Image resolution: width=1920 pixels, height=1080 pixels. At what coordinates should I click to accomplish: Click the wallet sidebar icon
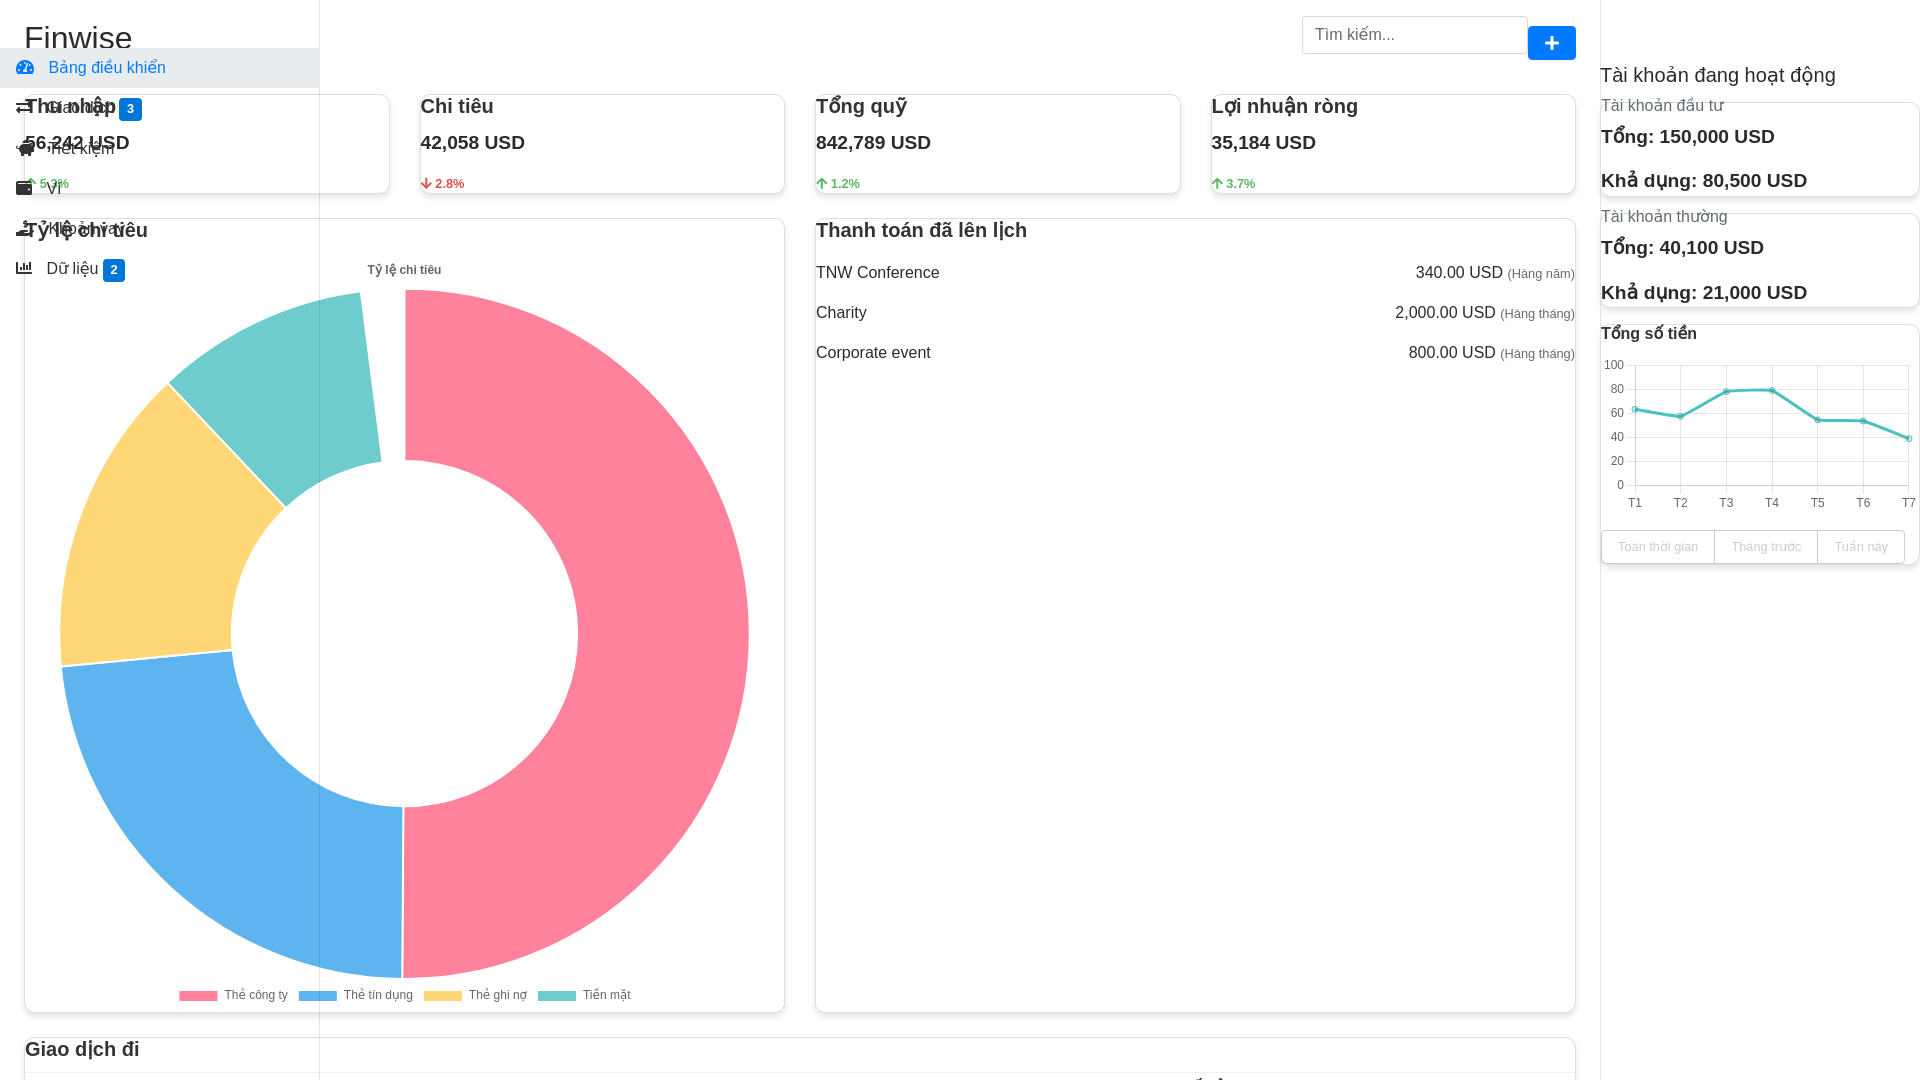pyautogui.click(x=24, y=188)
